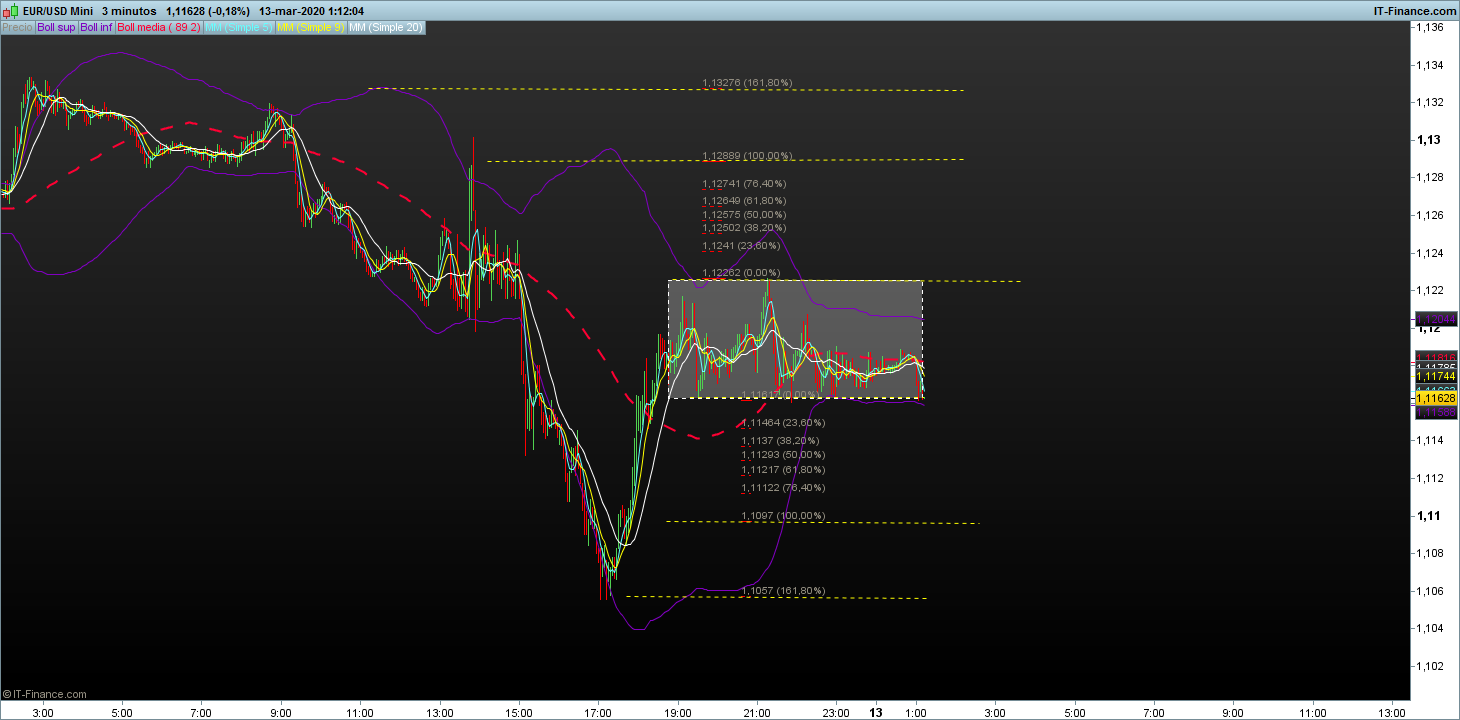The image size is (1460, 720).
Task: Click the 13 date marker on time axis
Action: click(876, 712)
